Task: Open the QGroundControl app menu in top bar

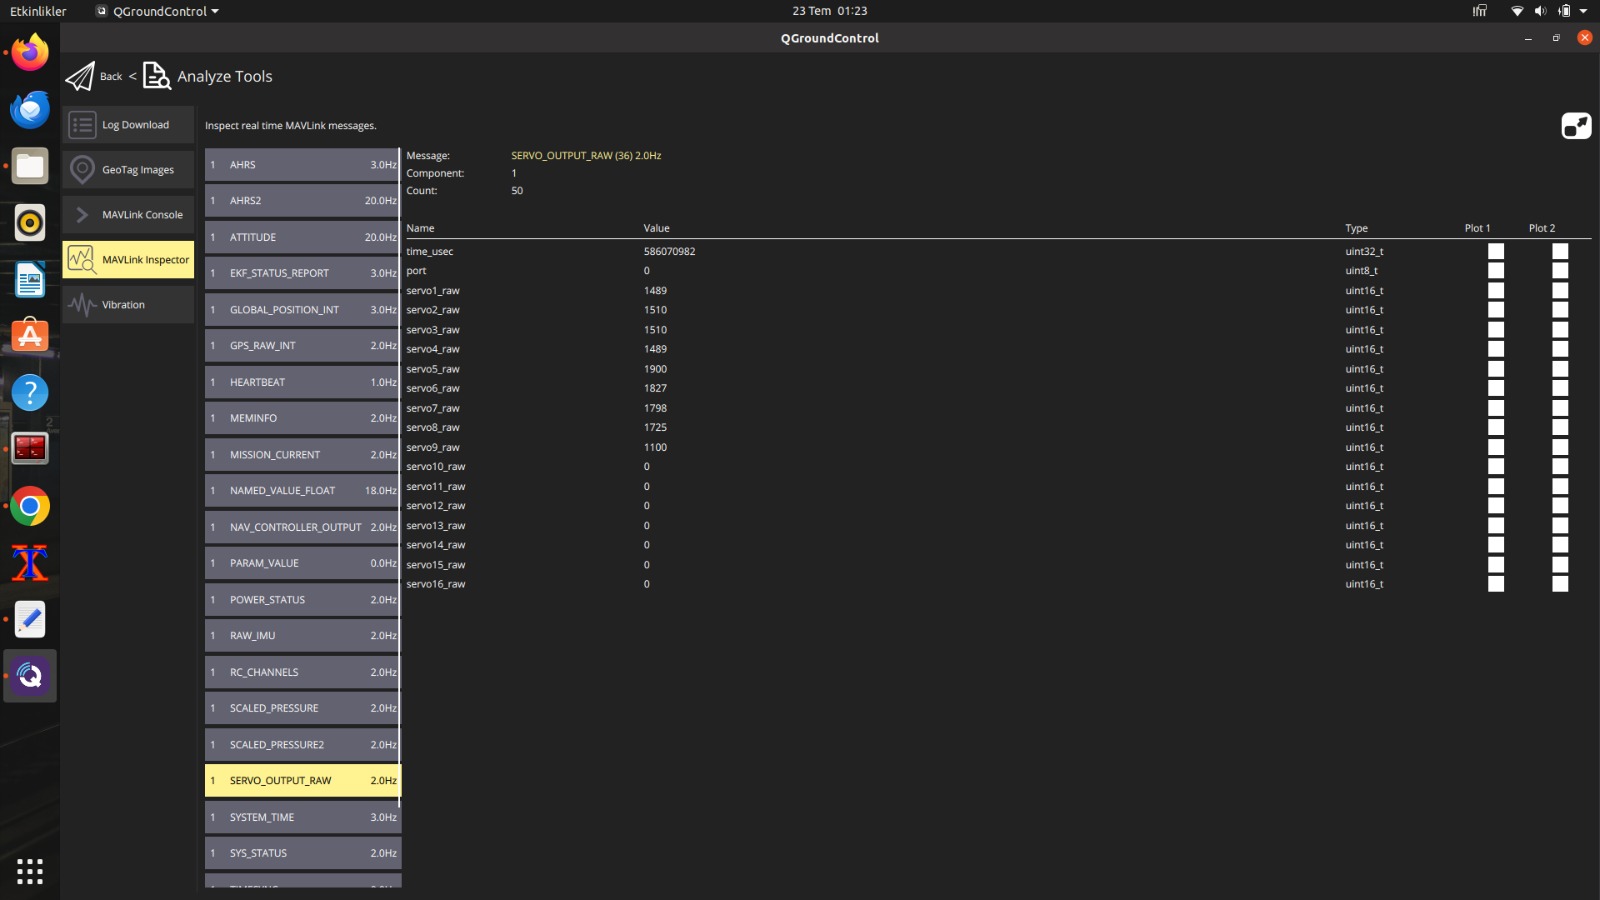Action: [158, 11]
